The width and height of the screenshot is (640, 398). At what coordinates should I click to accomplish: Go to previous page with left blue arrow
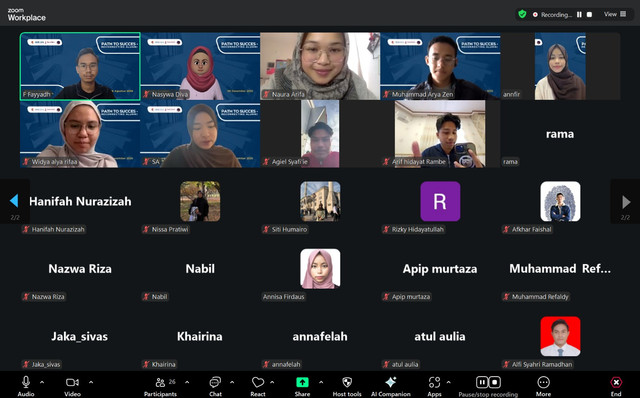pyautogui.click(x=14, y=201)
